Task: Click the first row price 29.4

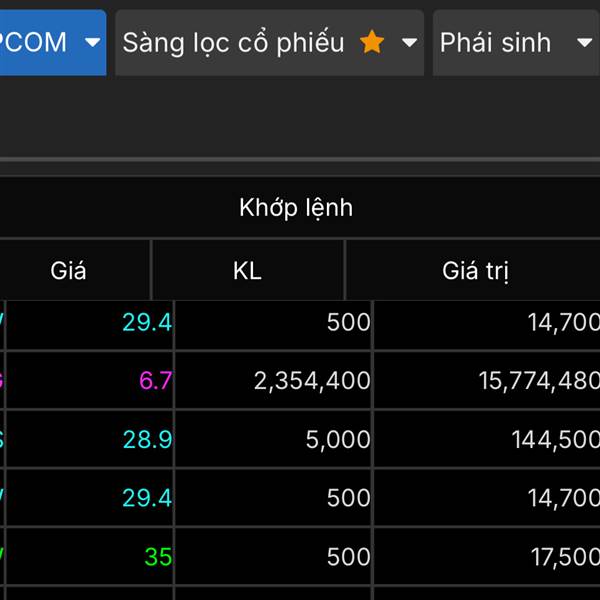Action: (x=147, y=322)
